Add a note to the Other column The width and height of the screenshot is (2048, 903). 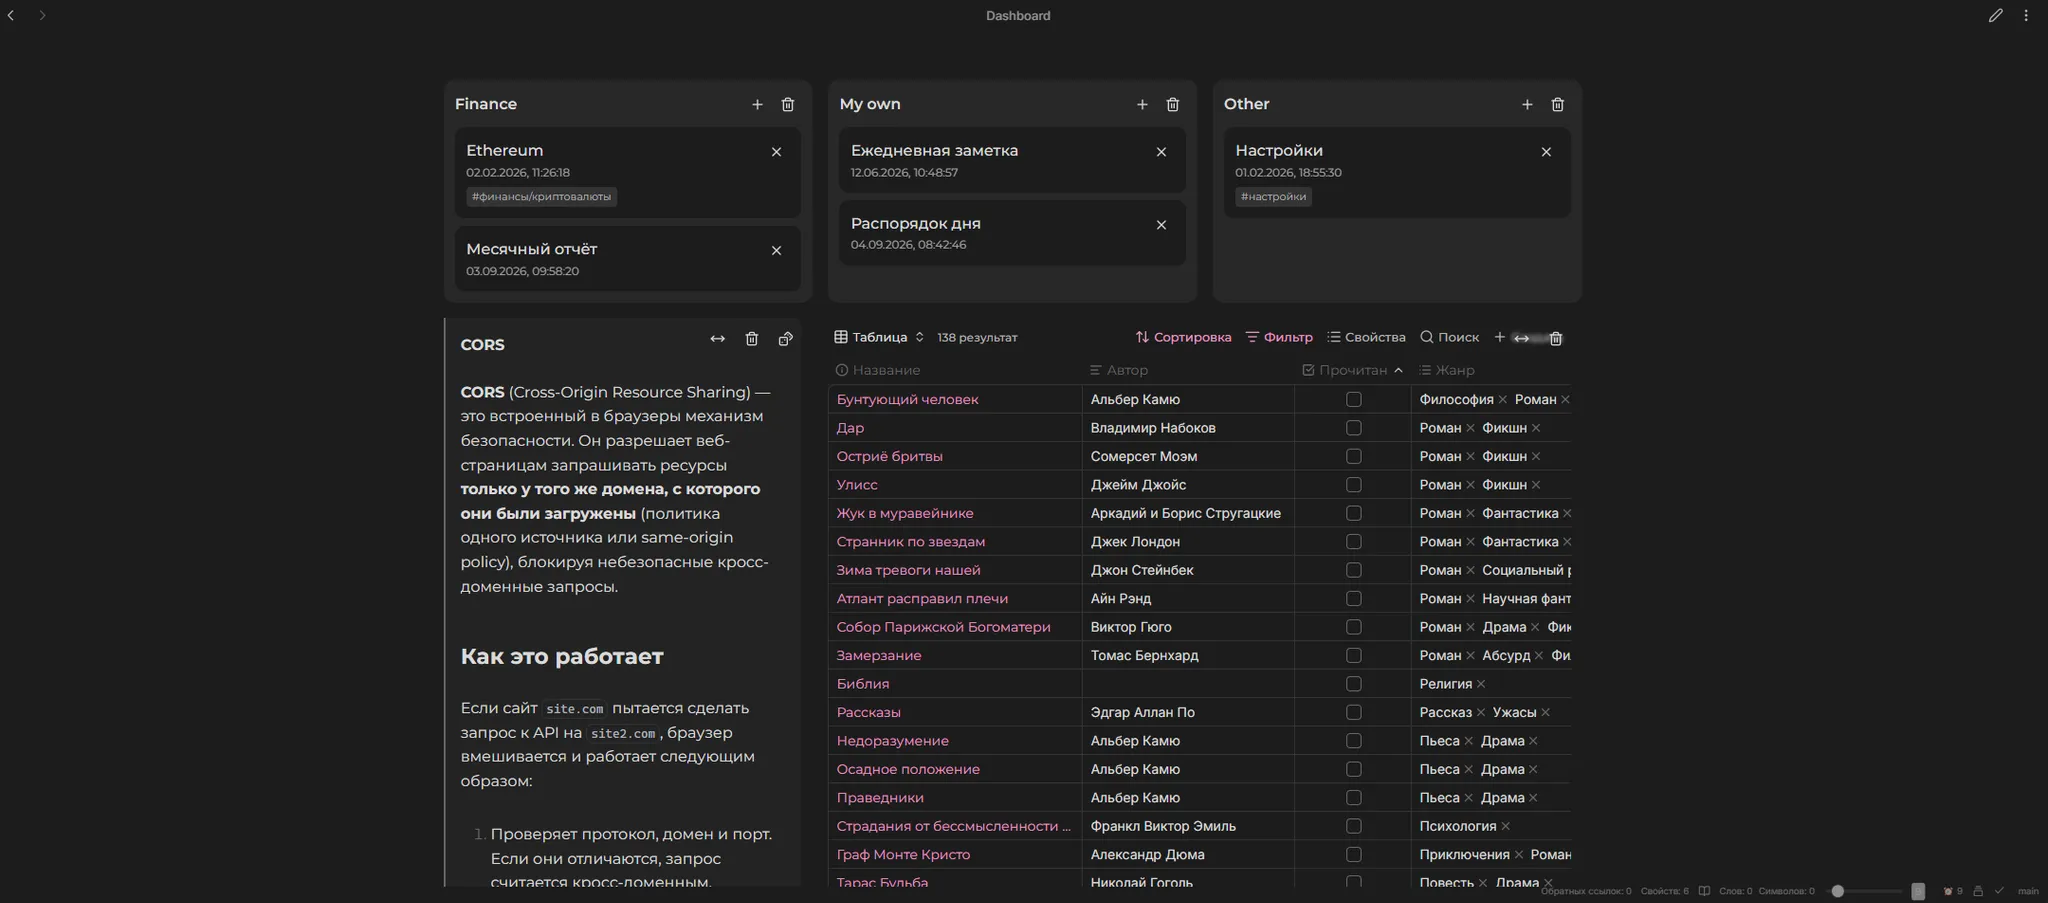tap(1527, 104)
